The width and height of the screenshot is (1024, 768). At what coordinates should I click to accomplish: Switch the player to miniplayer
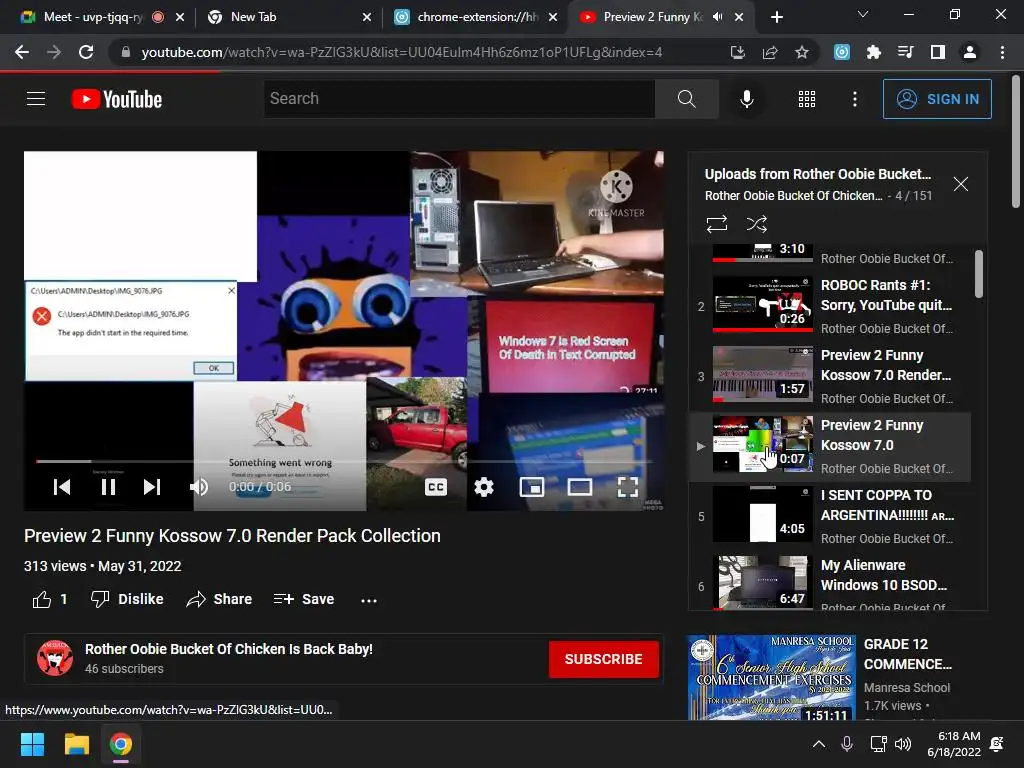(x=532, y=487)
